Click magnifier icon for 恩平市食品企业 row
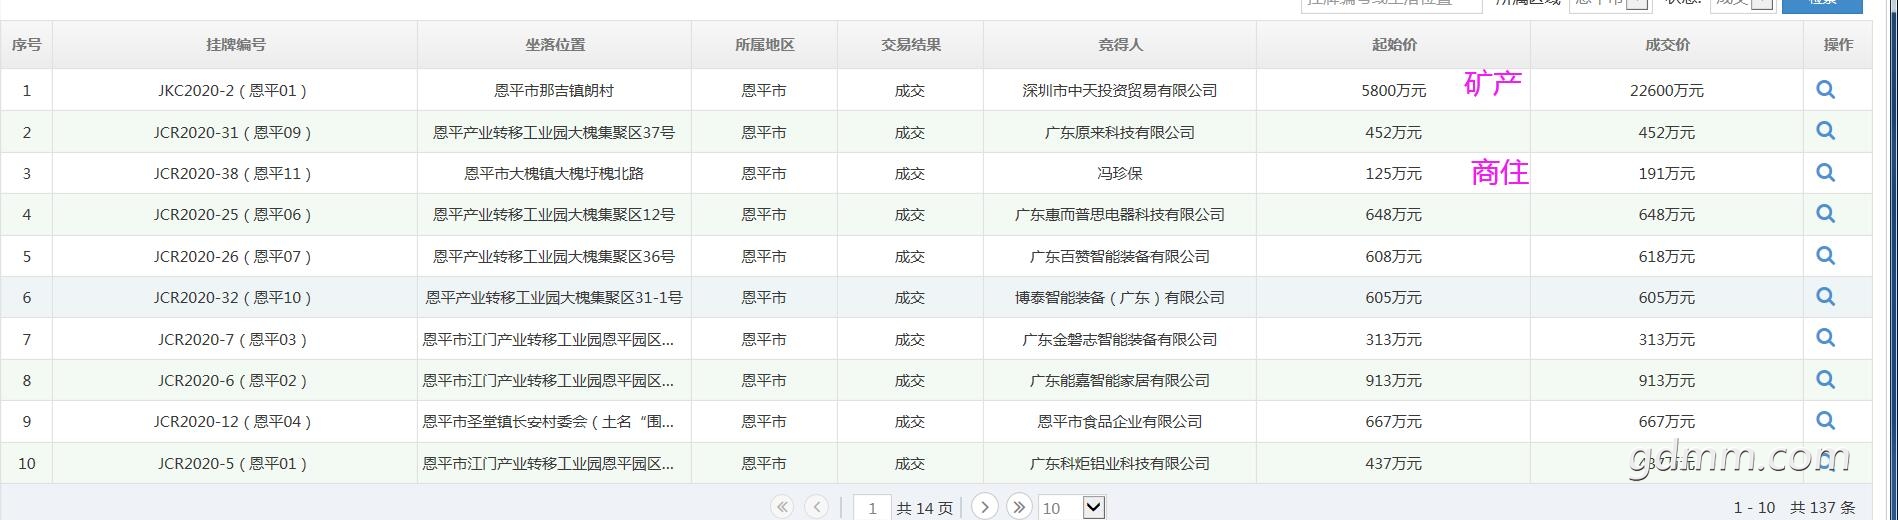Image resolution: width=1898 pixels, height=520 pixels. coord(1825,421)
